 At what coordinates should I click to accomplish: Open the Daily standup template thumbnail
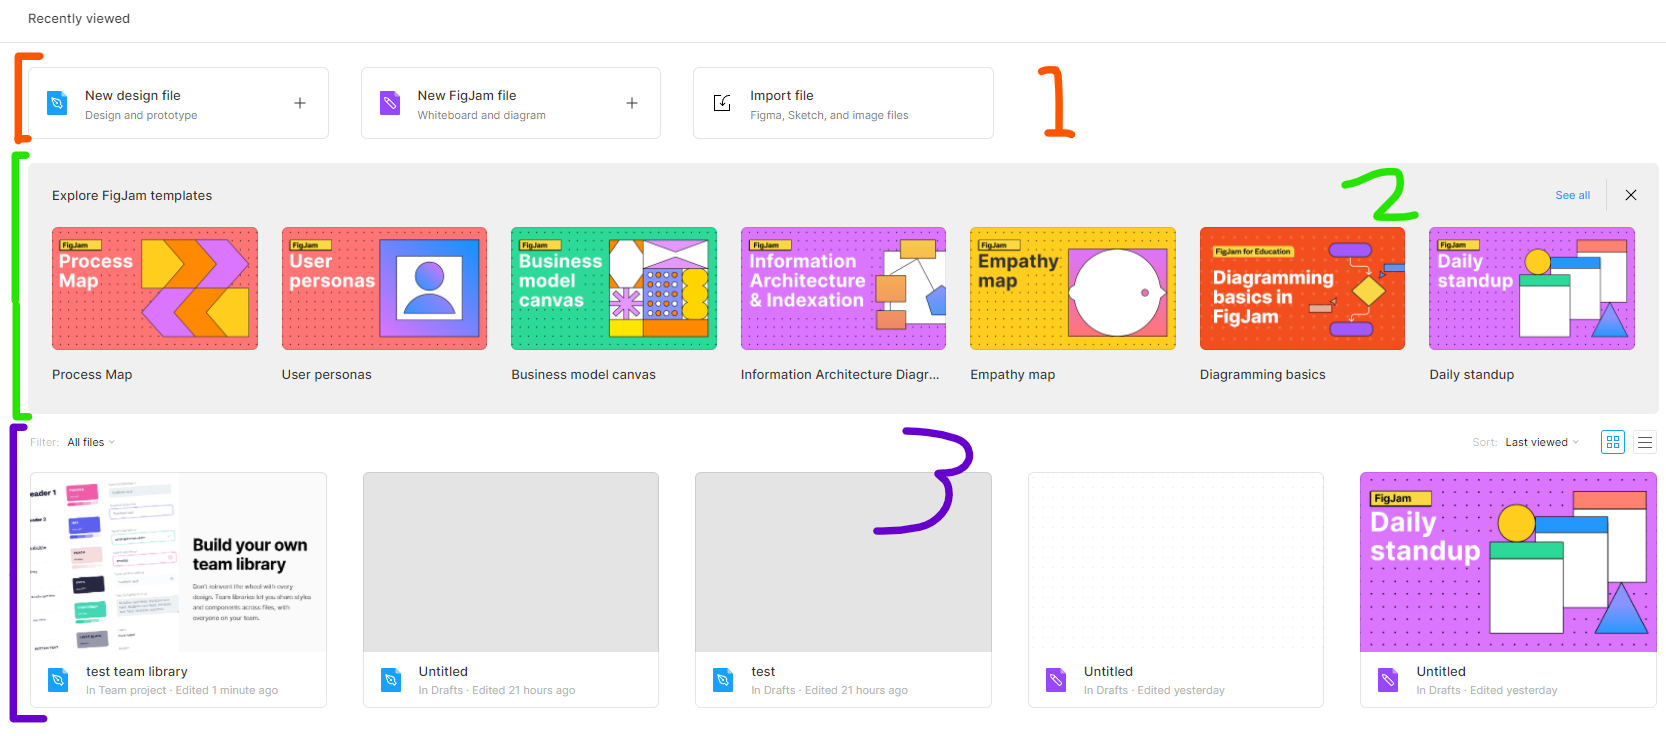1532,288
